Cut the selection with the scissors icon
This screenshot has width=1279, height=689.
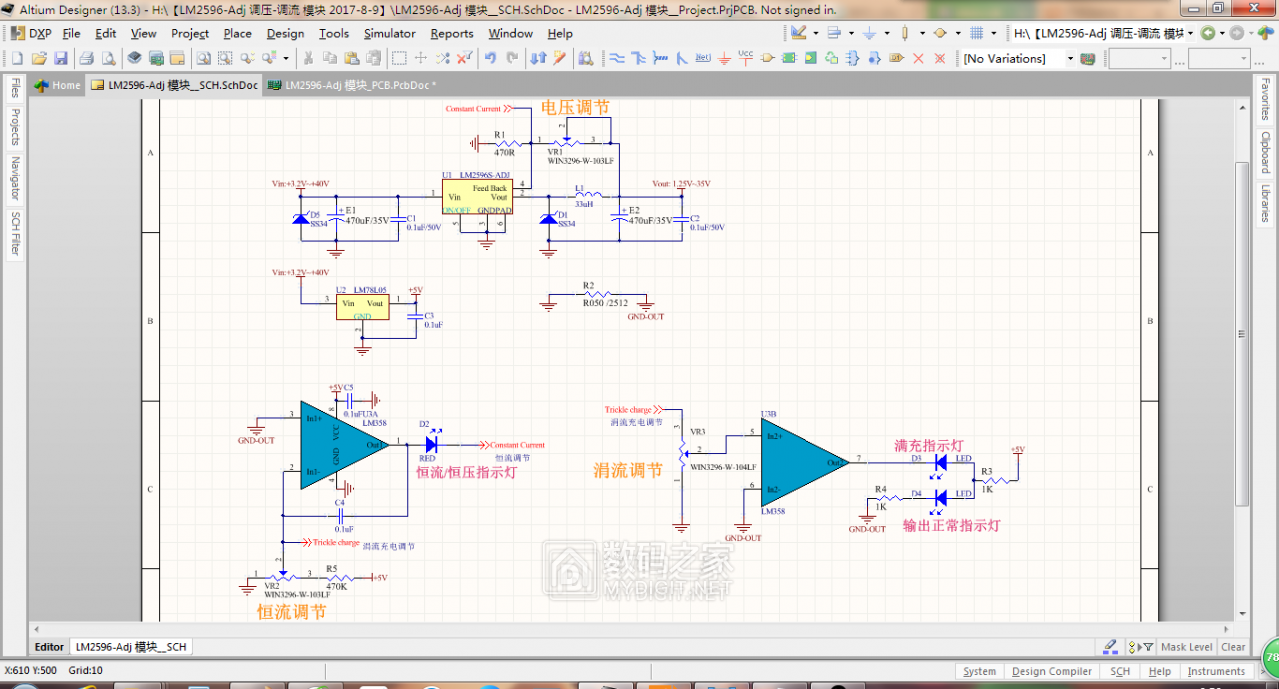click(309, 59)
